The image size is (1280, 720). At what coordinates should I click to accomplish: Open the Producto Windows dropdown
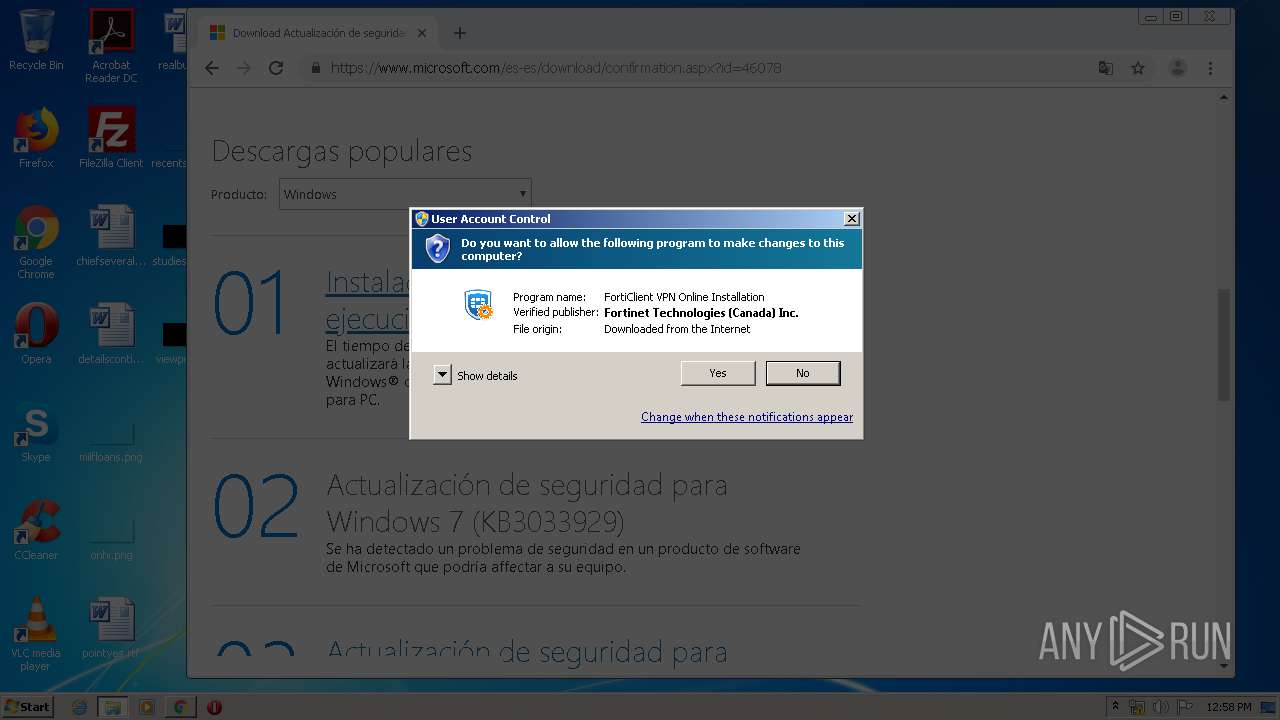405,194
